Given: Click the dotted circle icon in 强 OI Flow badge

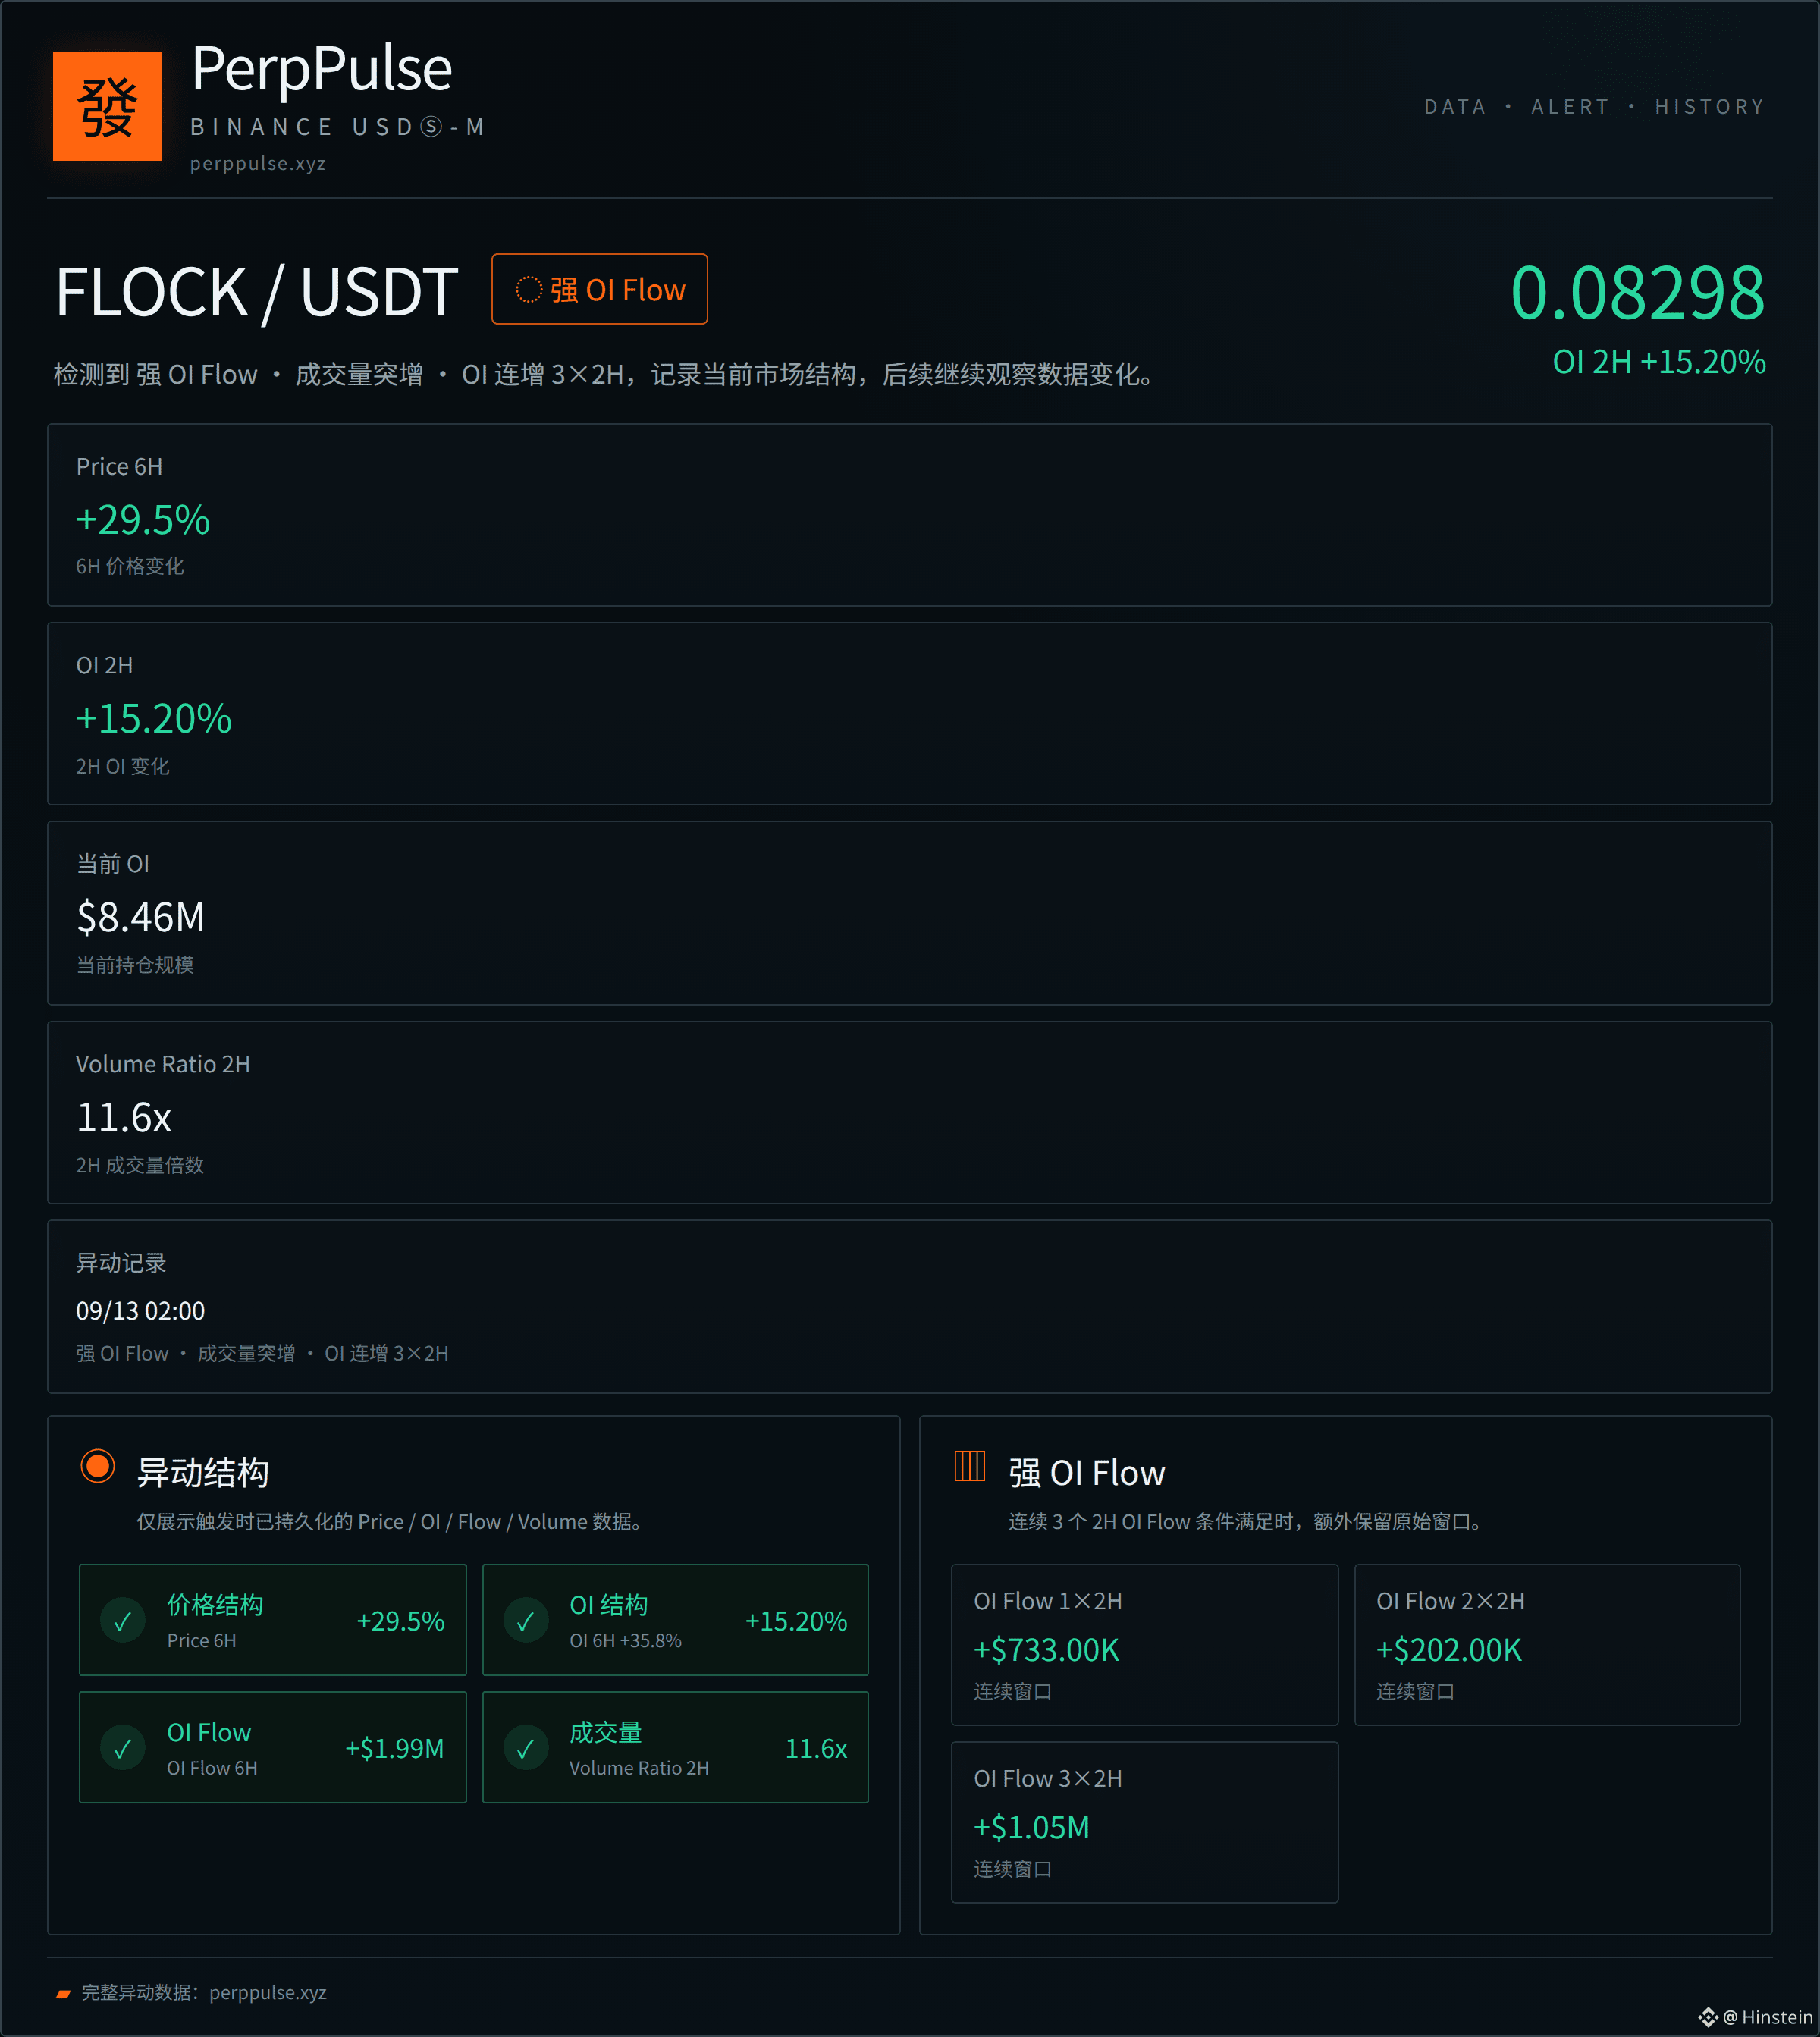Looking at the screenshot, I should [529, 290].
